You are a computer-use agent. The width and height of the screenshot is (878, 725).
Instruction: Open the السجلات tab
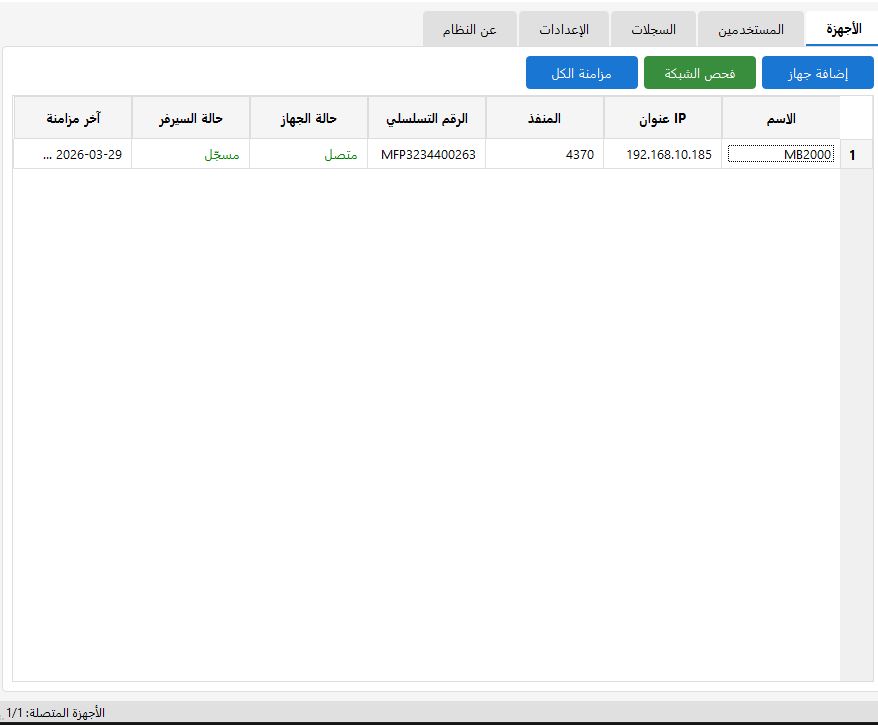click(653, 29)
